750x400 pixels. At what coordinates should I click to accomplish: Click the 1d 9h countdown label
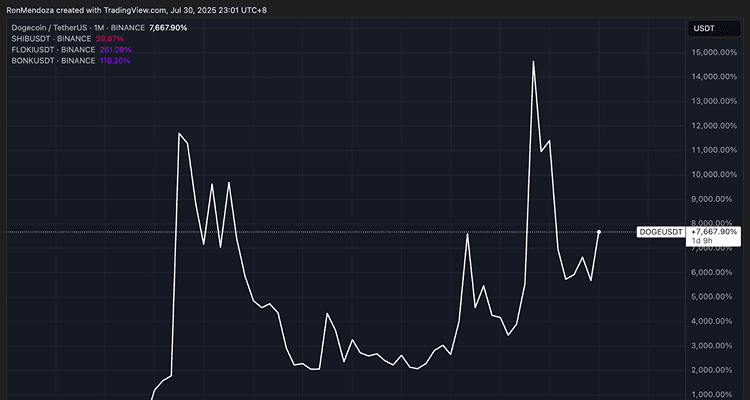[x=701, y=240]
